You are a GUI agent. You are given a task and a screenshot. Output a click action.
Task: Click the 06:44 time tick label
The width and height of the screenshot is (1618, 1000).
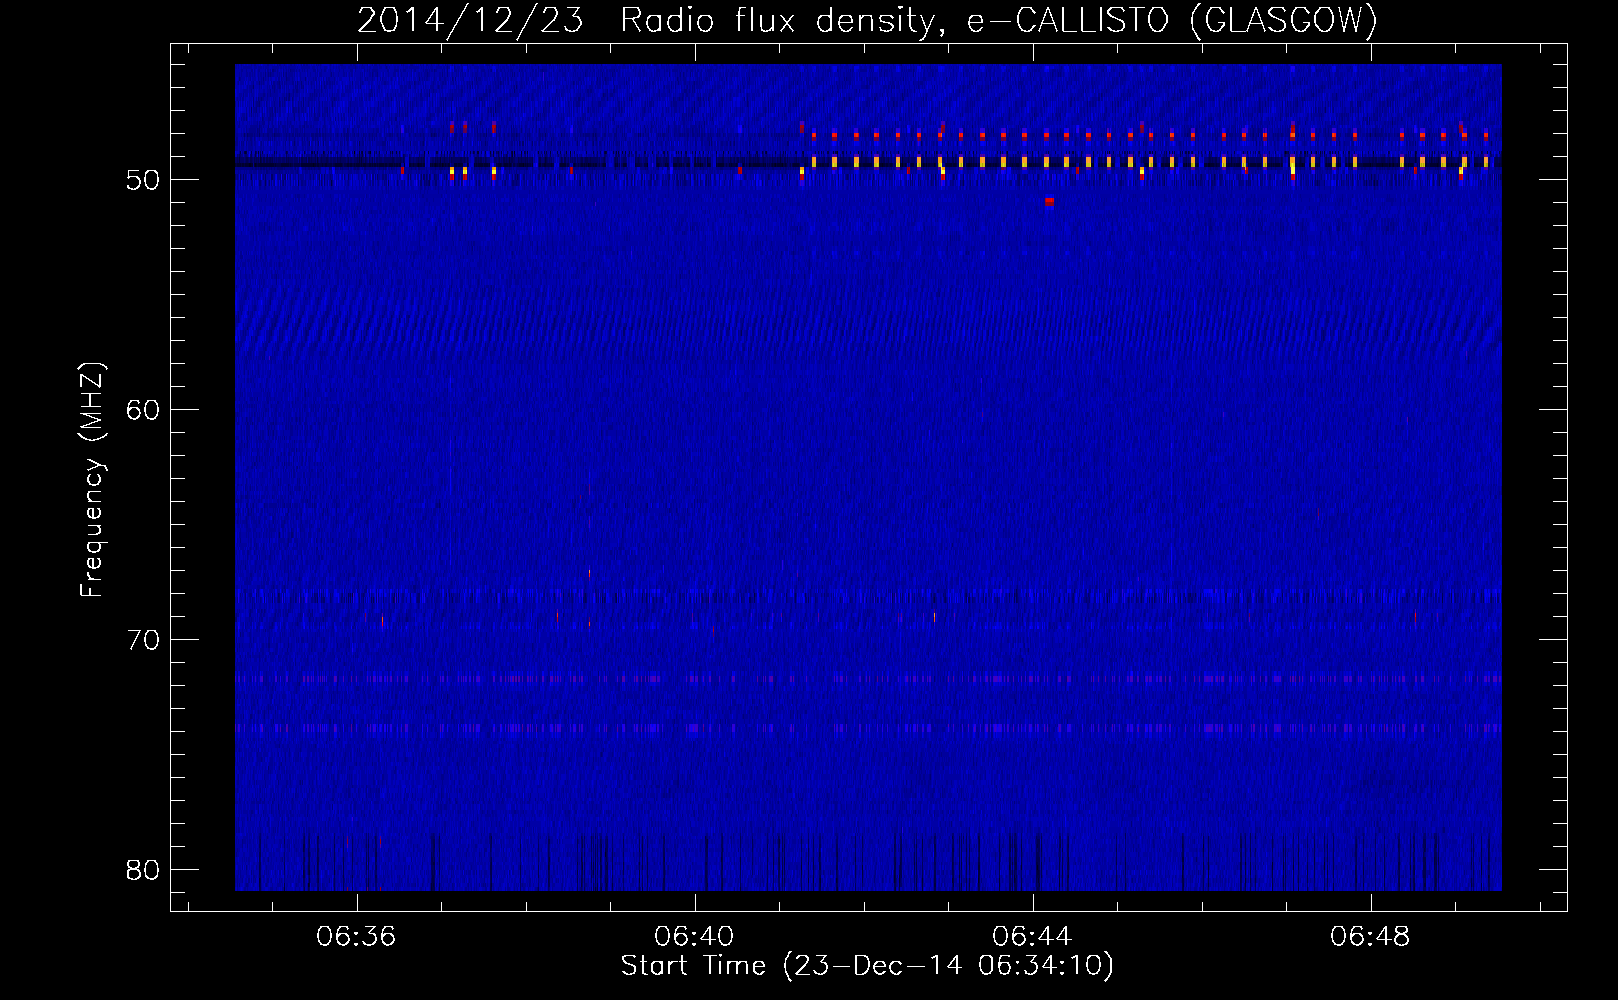coord(1032,937)
